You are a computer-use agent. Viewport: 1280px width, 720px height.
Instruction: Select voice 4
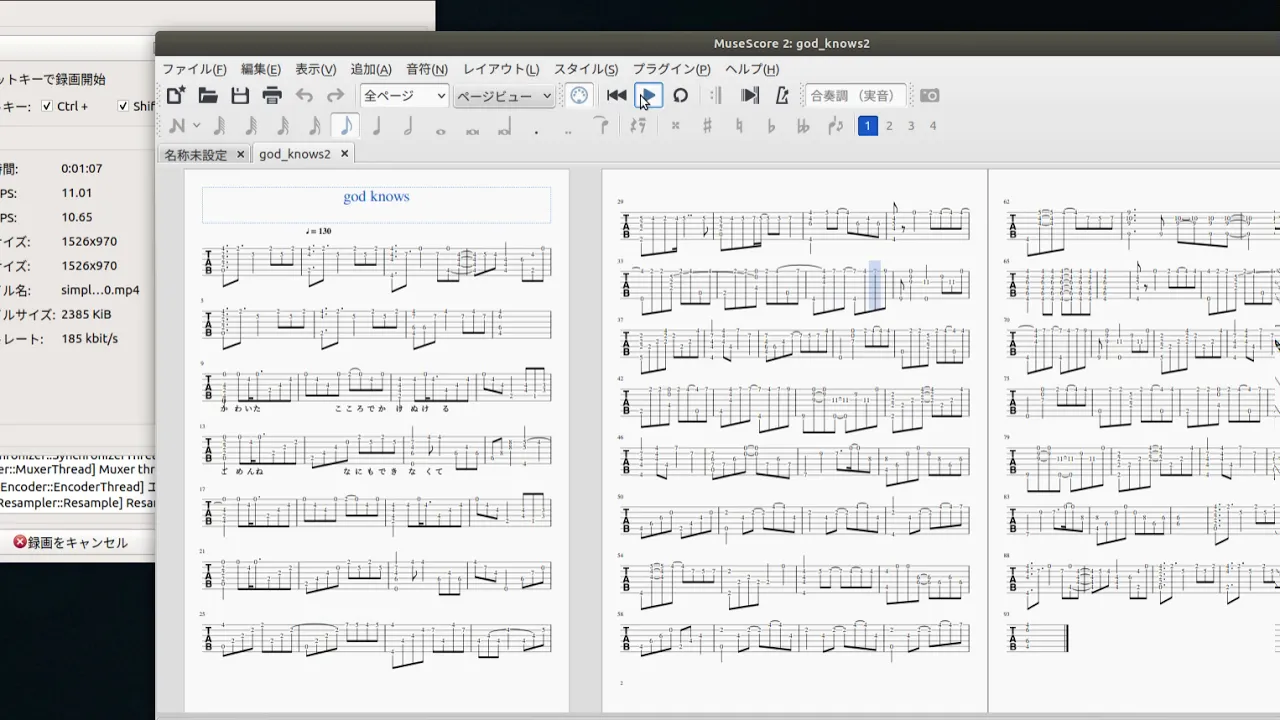click(933, 126)
